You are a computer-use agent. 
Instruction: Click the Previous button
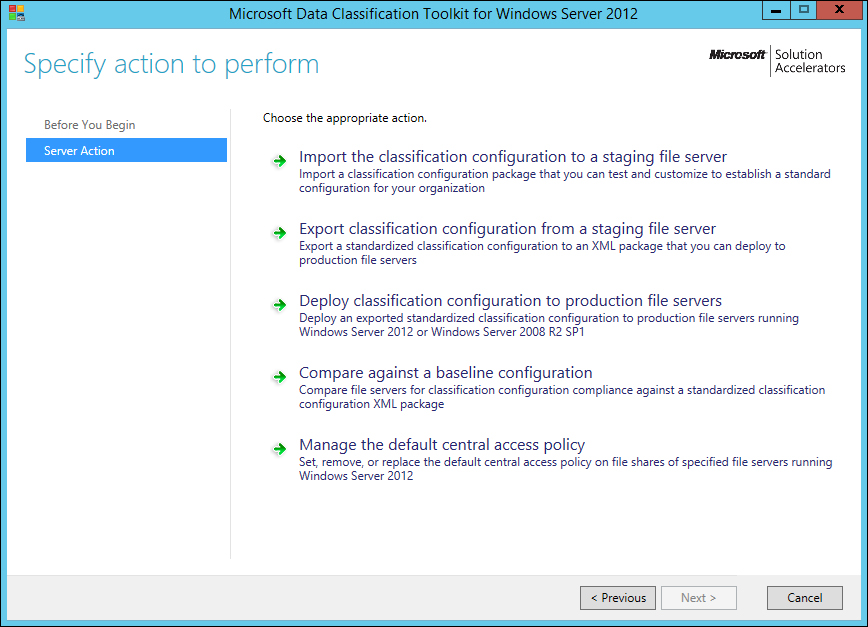tap(617, 597)
